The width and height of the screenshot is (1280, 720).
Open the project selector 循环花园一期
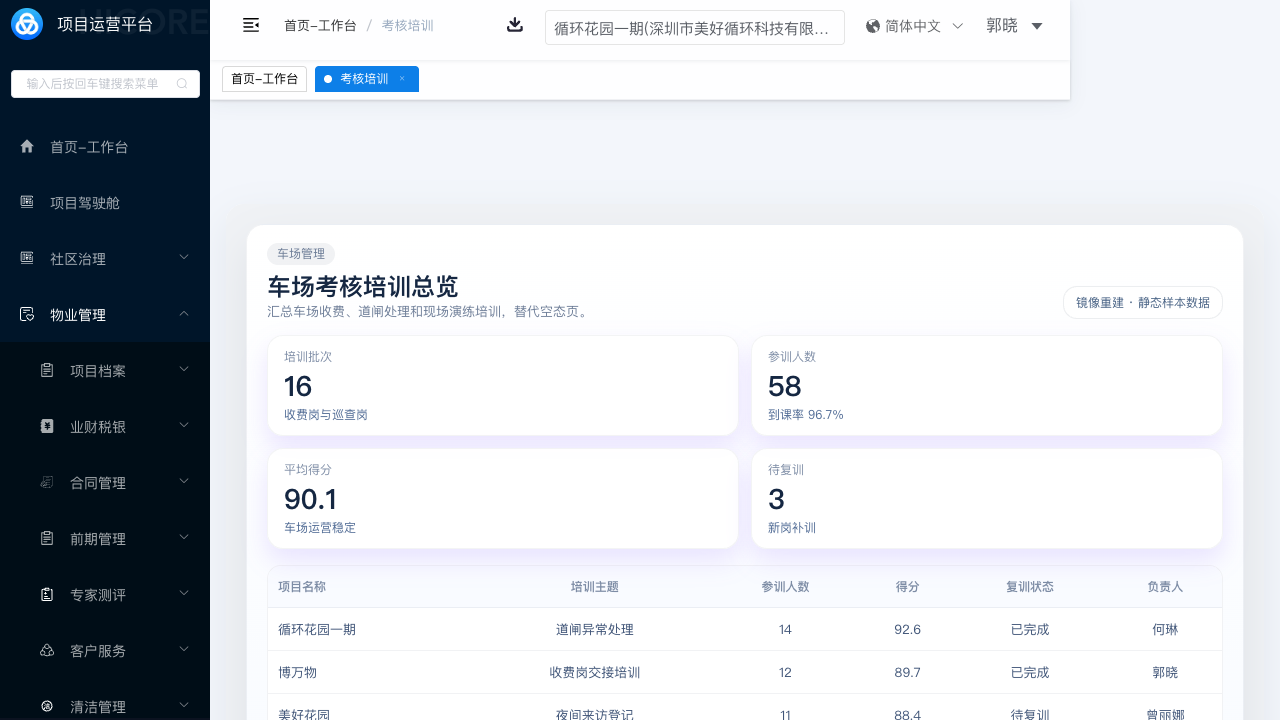(x=694, y=28)
